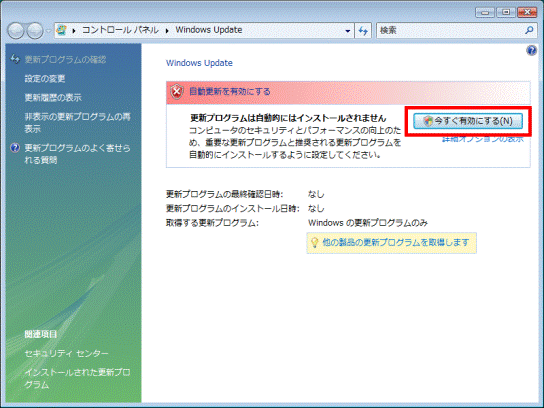Open the 詳細オプションの表示 link
This screenshot has width=544, height=408.
[483, 139]
